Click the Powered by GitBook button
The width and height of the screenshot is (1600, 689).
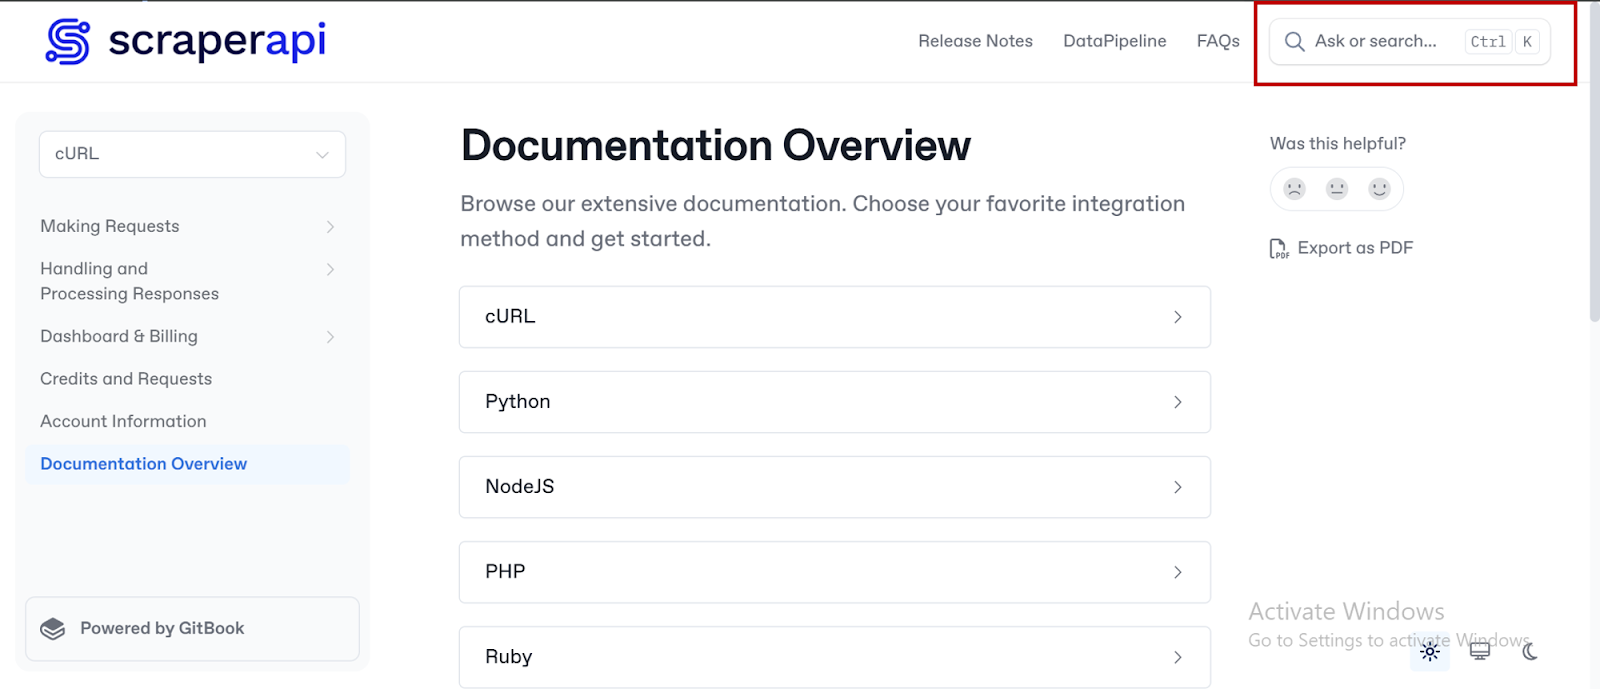click(x=192, y=629)
